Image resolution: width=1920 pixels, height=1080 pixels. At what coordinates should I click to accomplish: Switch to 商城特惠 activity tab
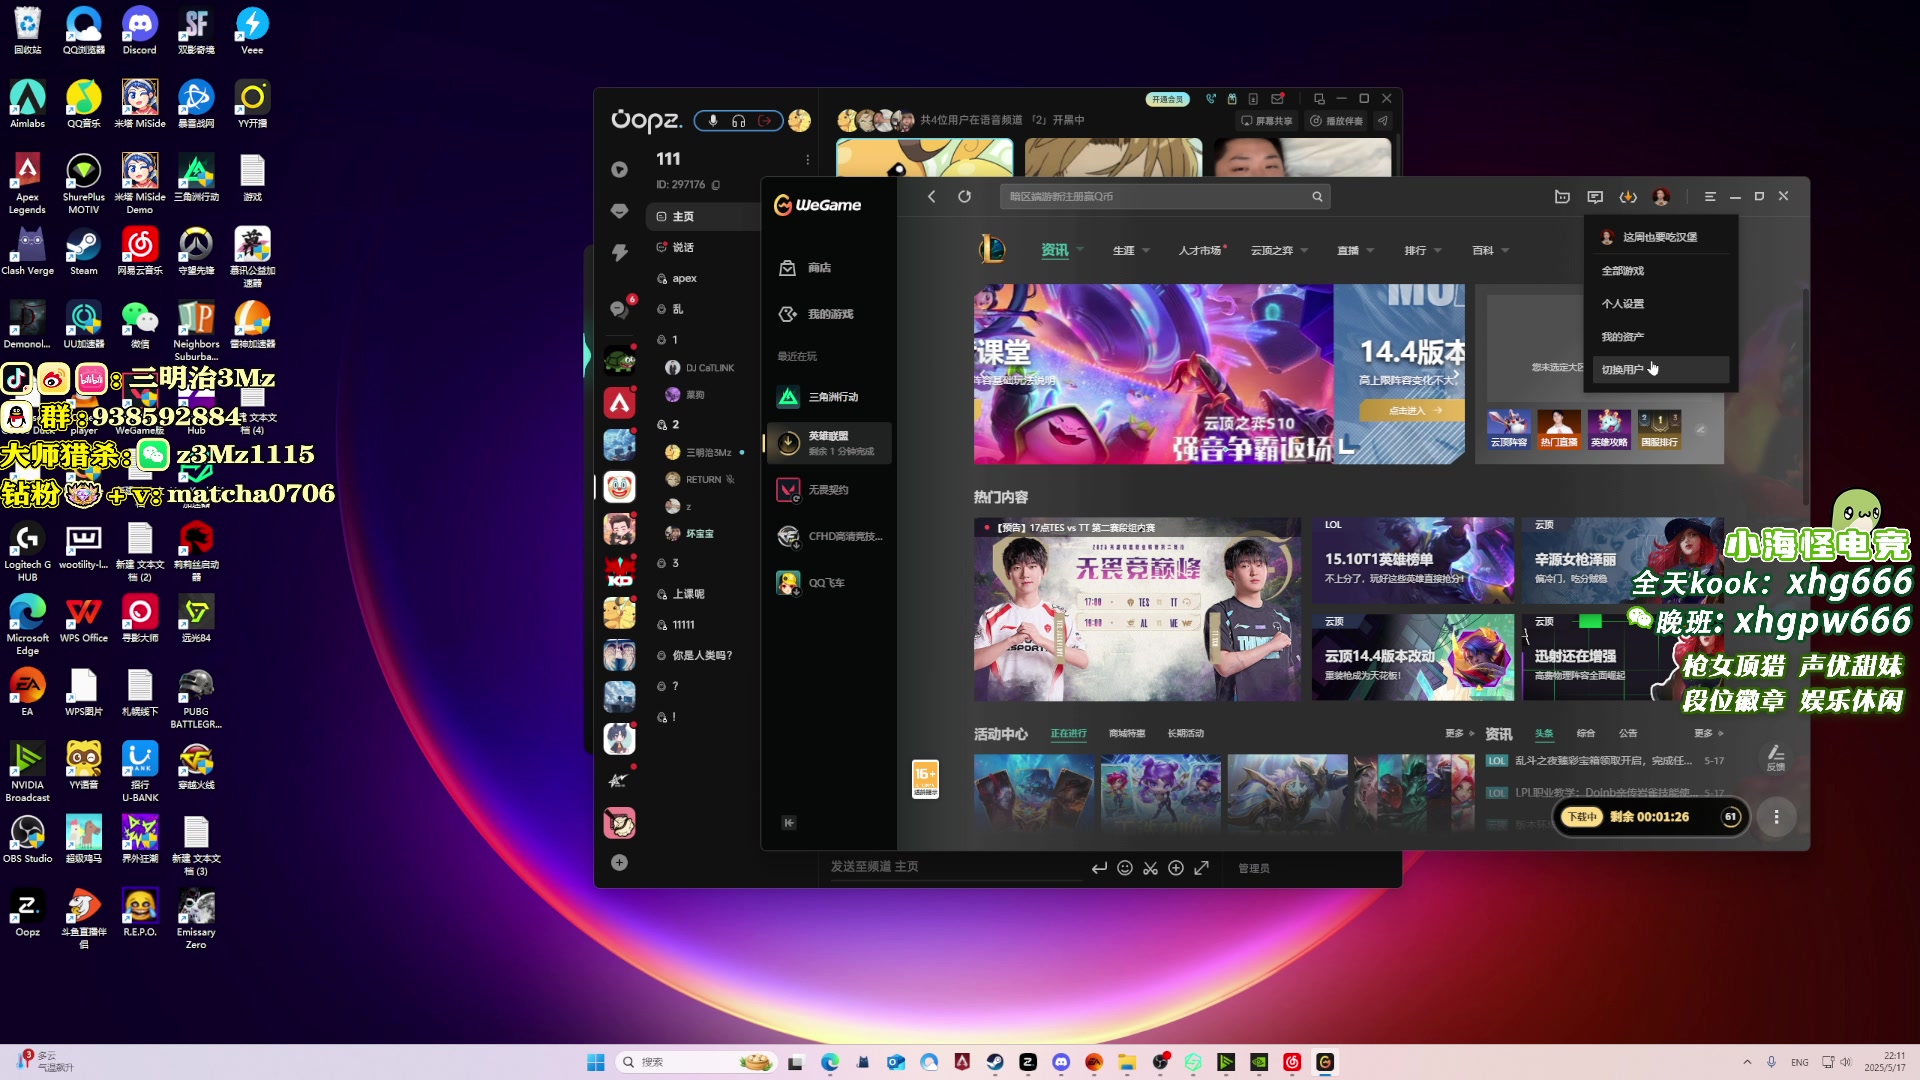click(1127, 734)
